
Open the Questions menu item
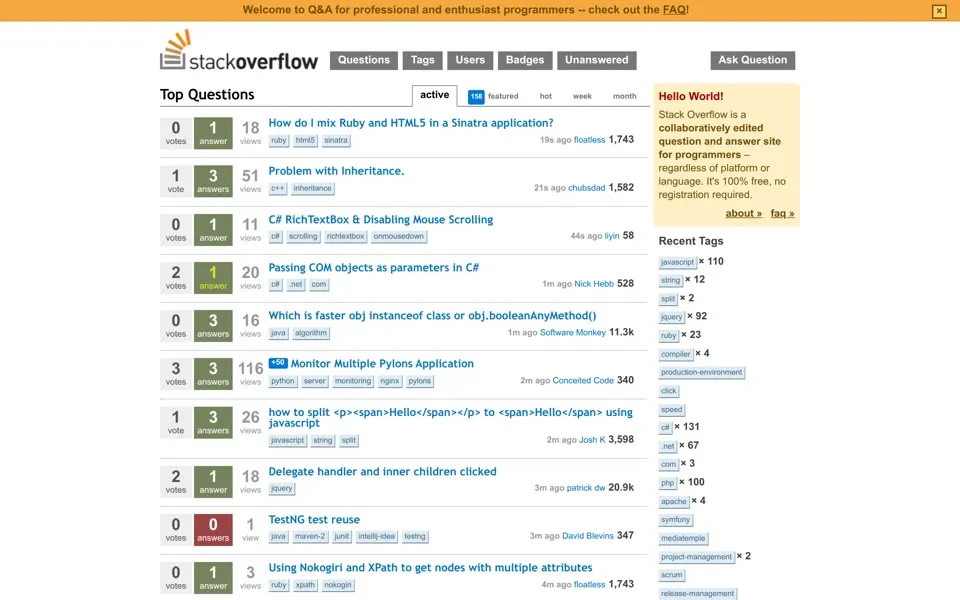pyautogui.click(x=364, y=60)
